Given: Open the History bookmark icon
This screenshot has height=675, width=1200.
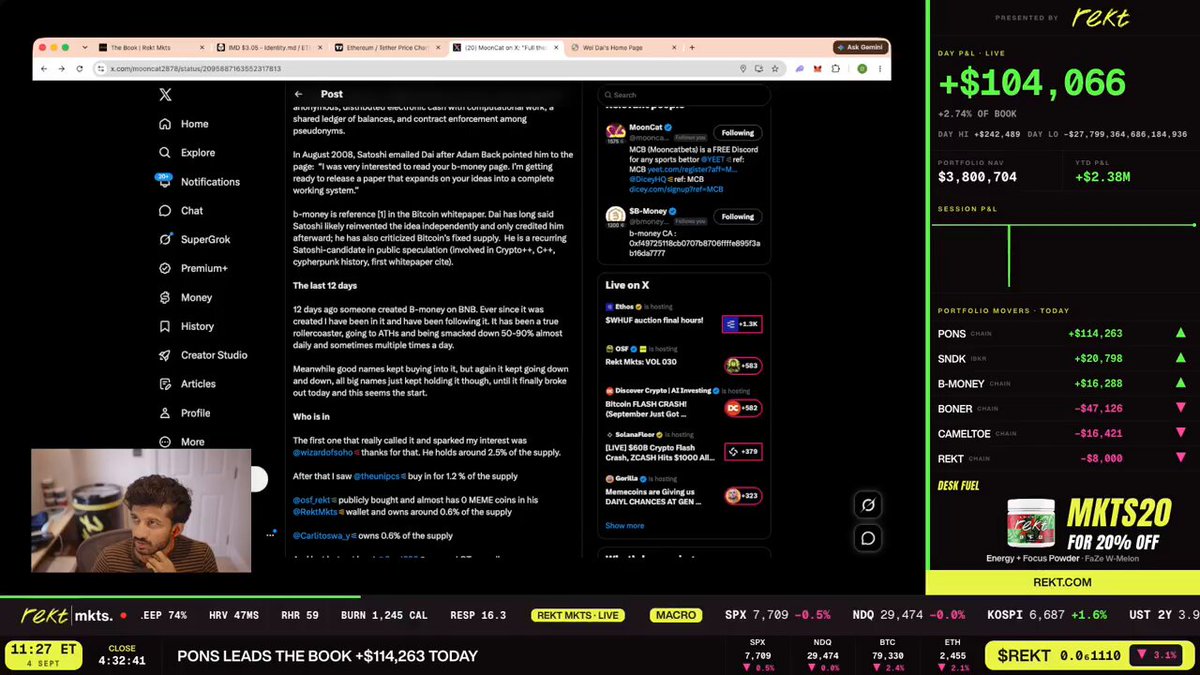Looking at the screenshot, I should [165, 326].
